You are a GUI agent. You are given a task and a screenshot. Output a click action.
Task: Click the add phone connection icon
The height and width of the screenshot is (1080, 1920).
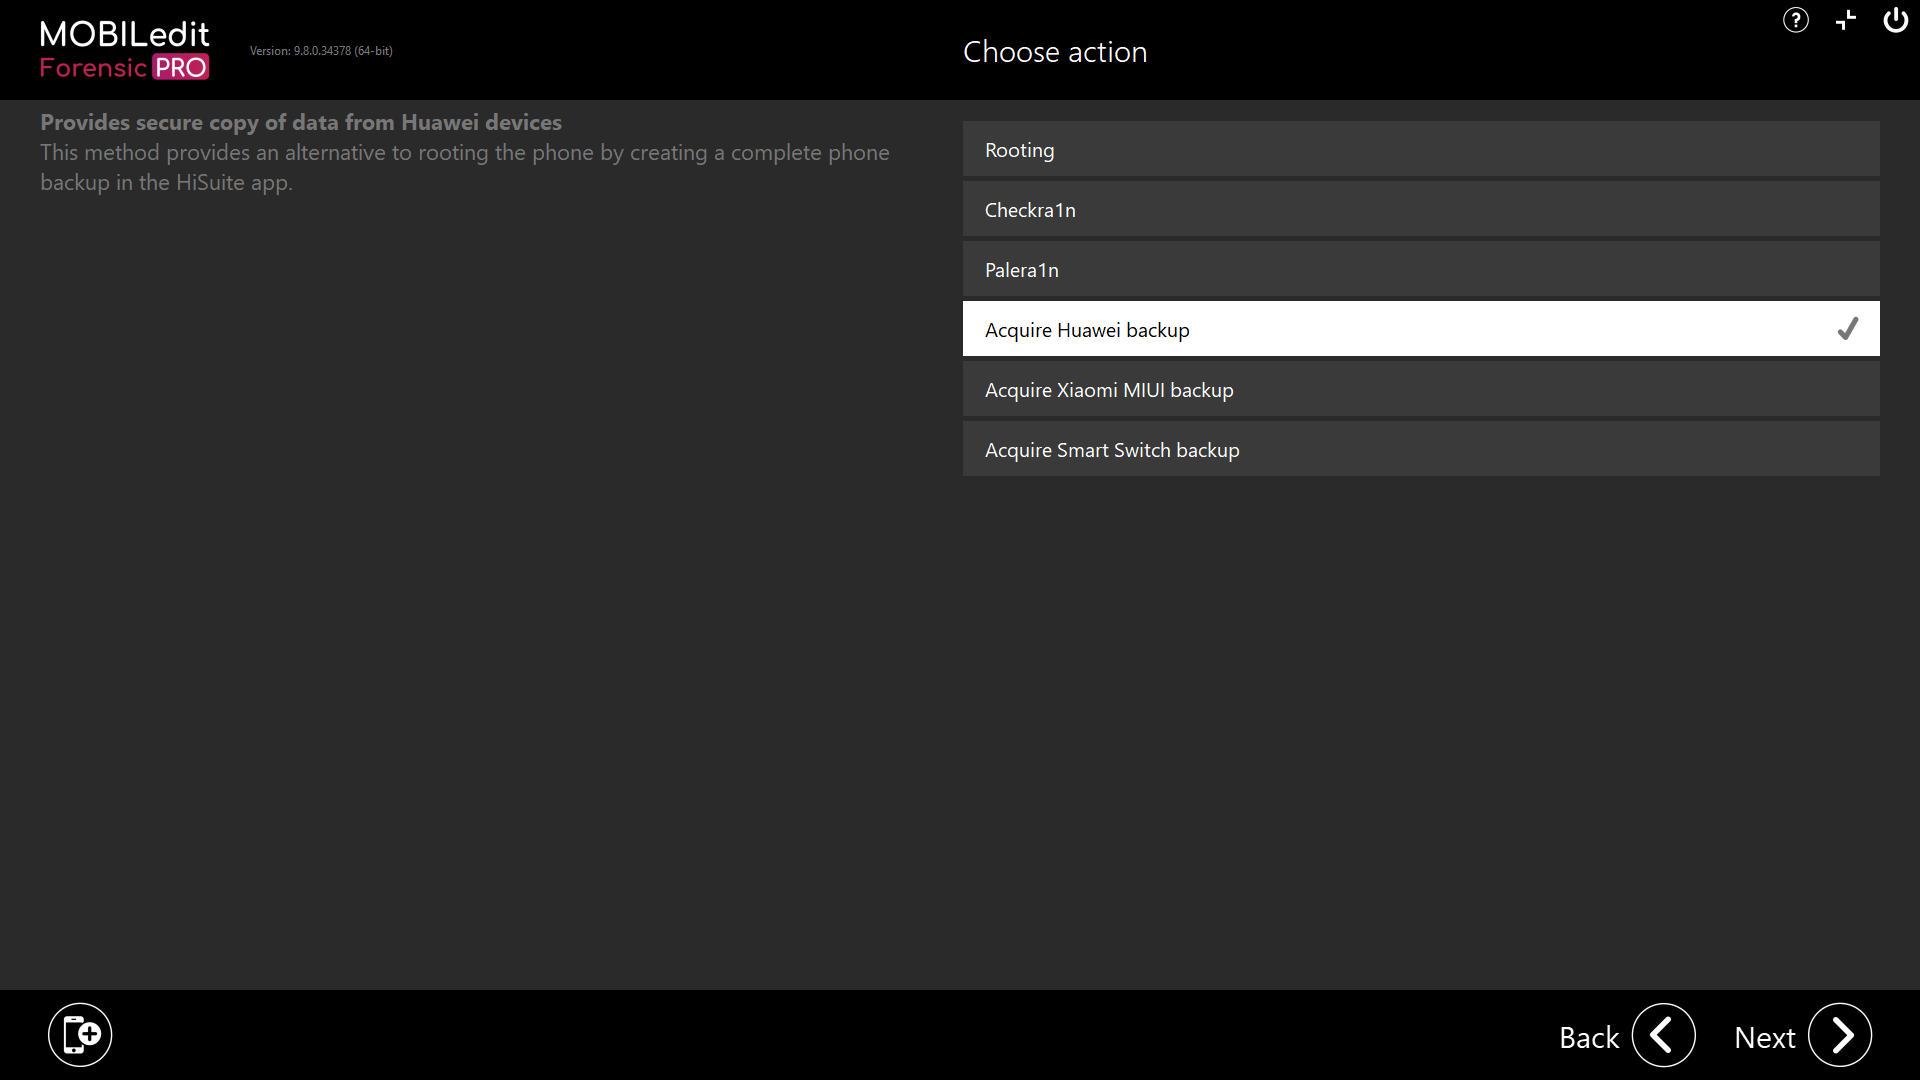point(80,1035)
